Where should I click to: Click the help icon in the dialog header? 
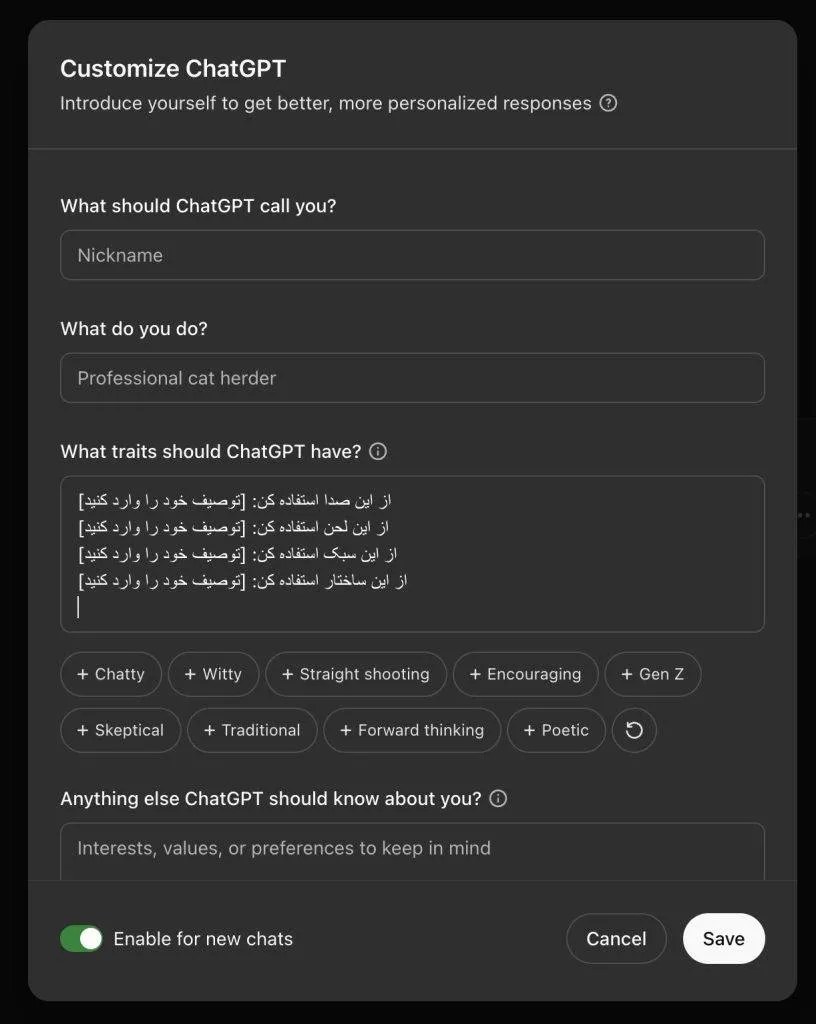[x=608, y=103]
